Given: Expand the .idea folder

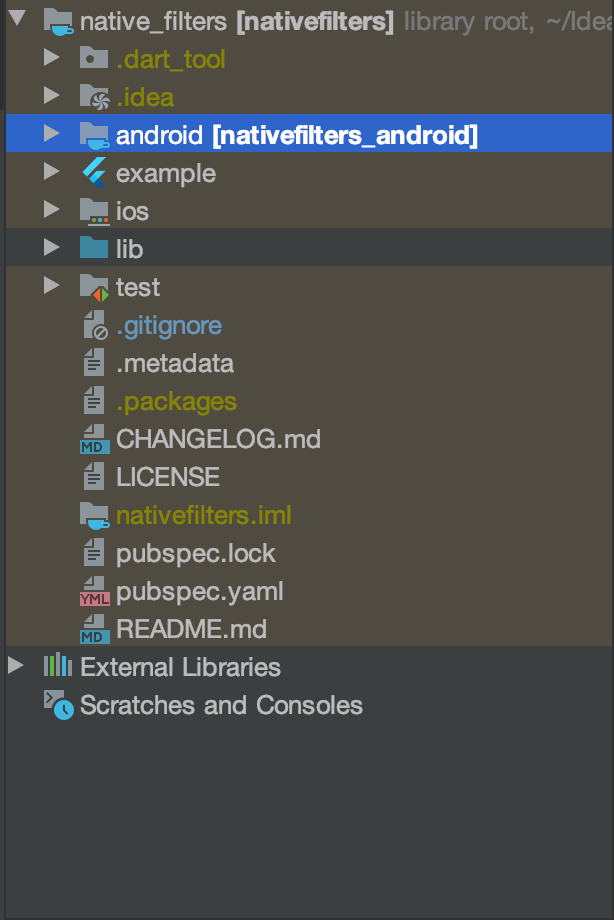Looking at the screenshot, I should pos(51,97).
